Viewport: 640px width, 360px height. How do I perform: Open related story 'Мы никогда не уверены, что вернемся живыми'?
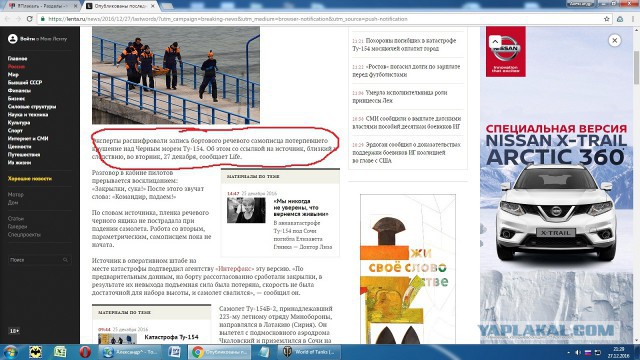tap(301, 207)
